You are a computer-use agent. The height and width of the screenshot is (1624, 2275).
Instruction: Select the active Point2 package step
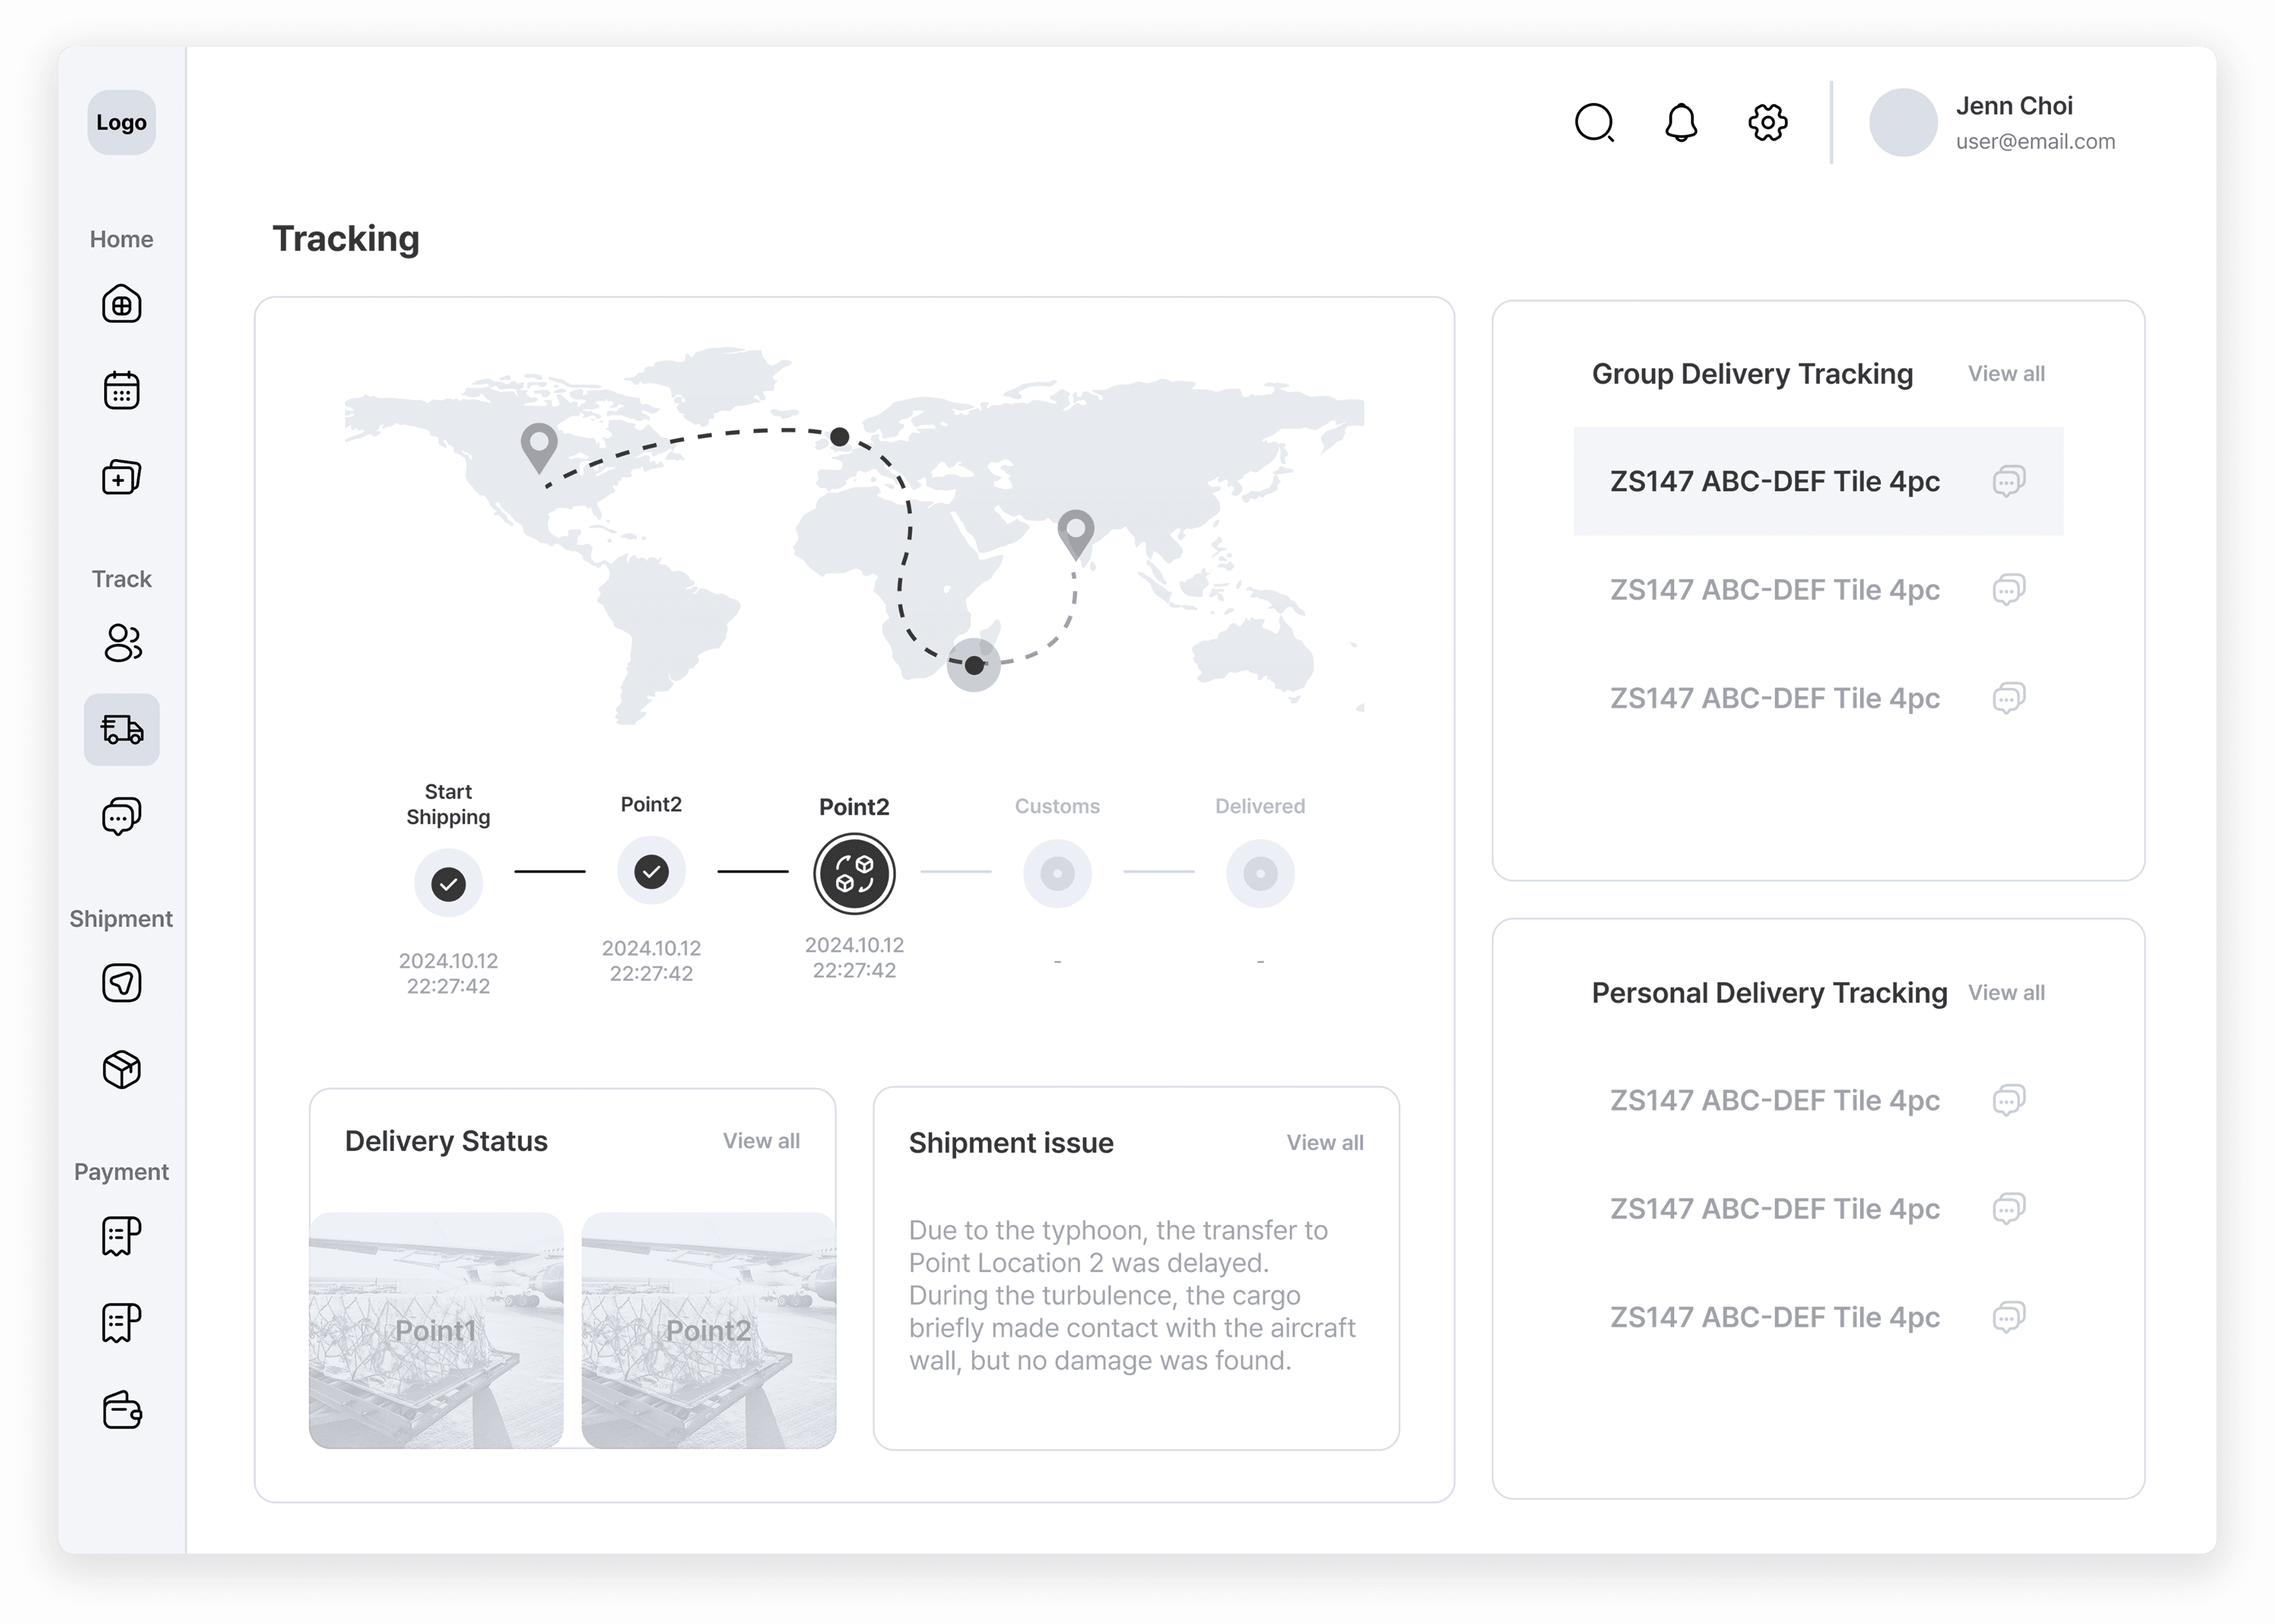pyautogui.click(x=854, y=874)
